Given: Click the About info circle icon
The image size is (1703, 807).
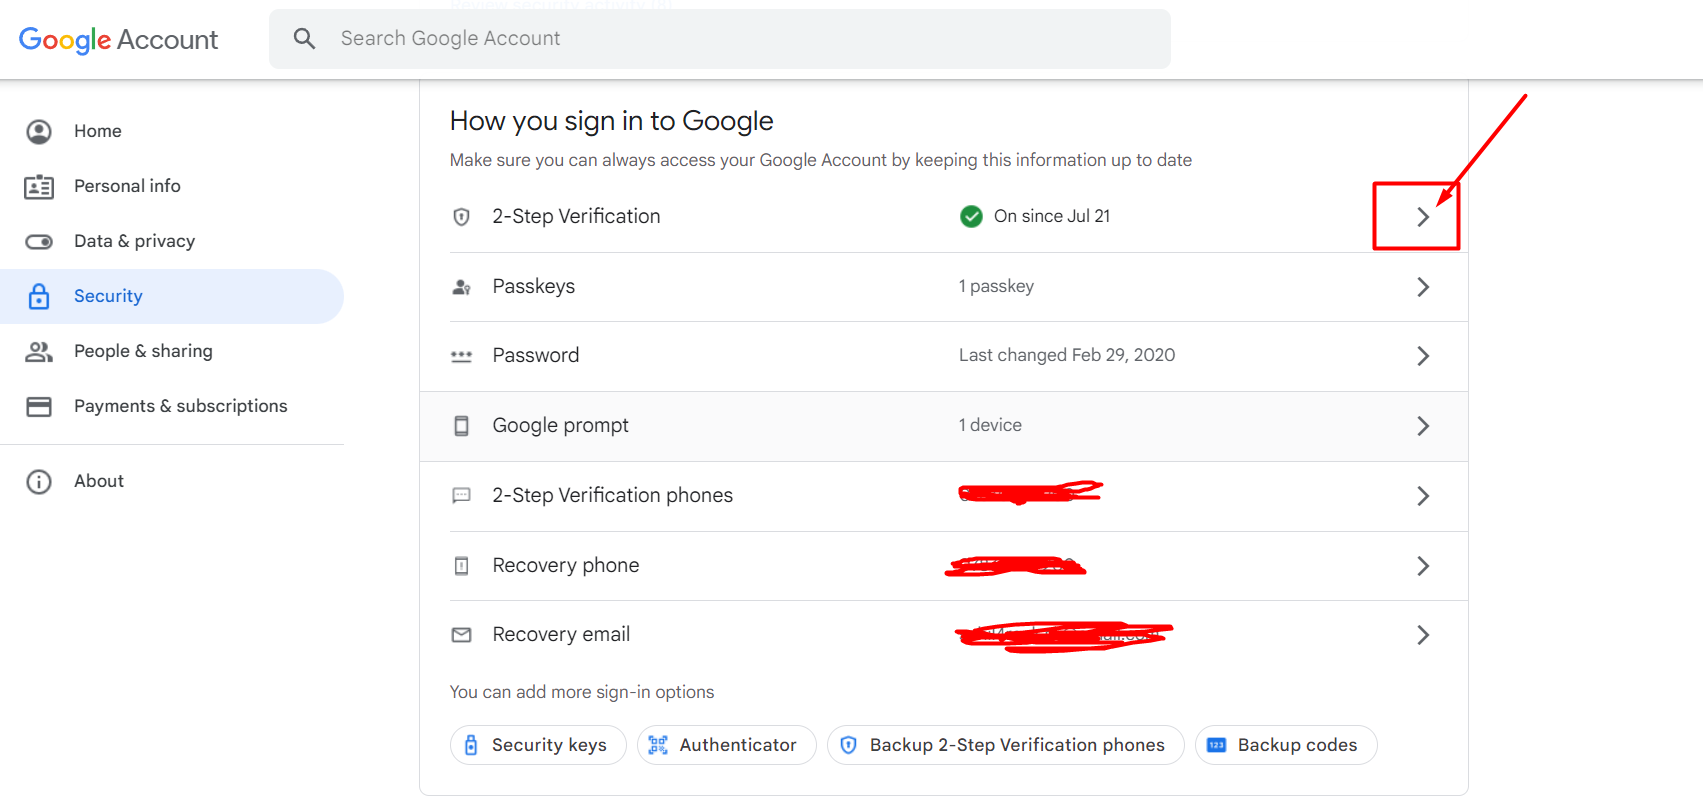Looking at the screenshot, I should (x=39, y=482).
